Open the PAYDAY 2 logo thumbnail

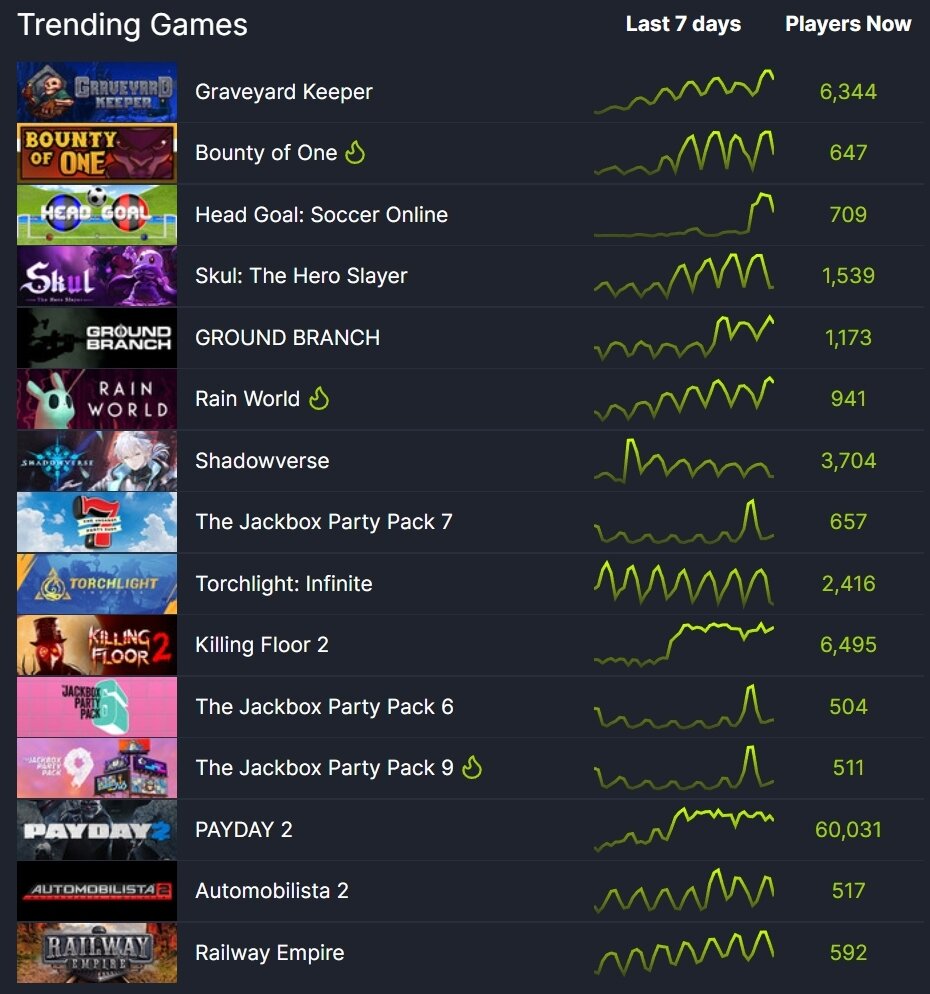[x=97, y=830]
